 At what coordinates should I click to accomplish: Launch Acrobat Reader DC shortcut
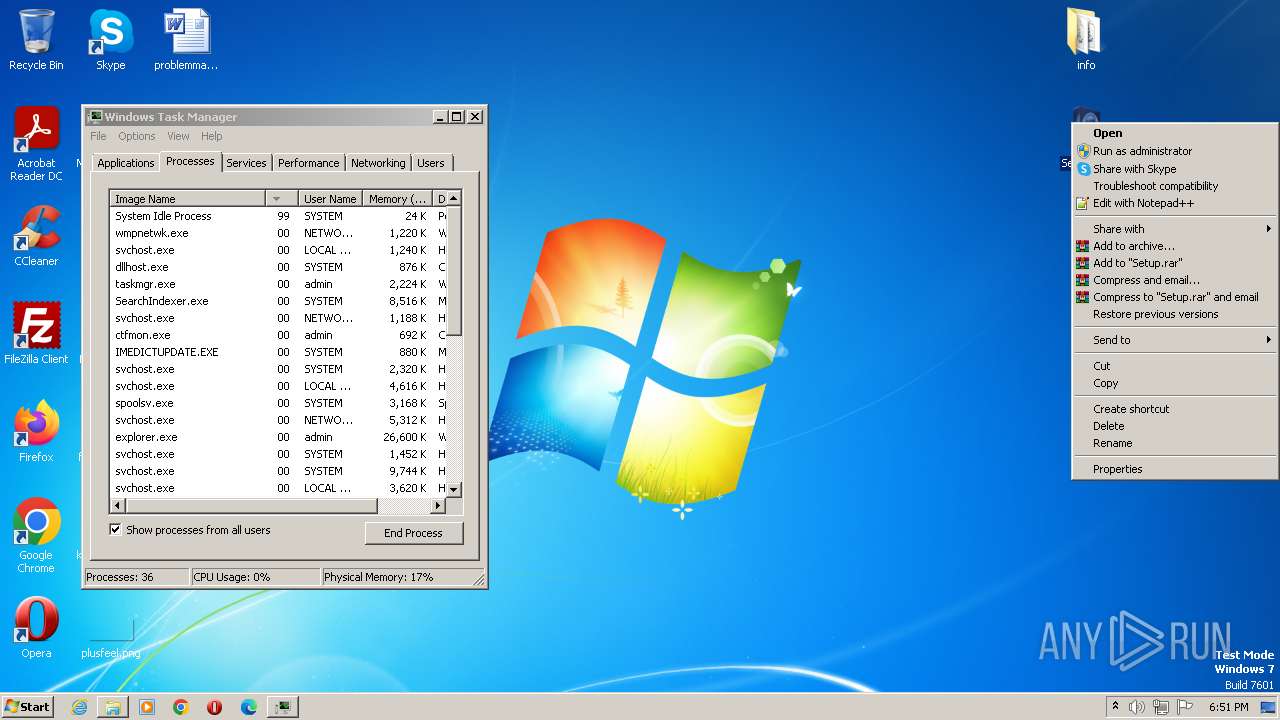(x=36, y=144)
